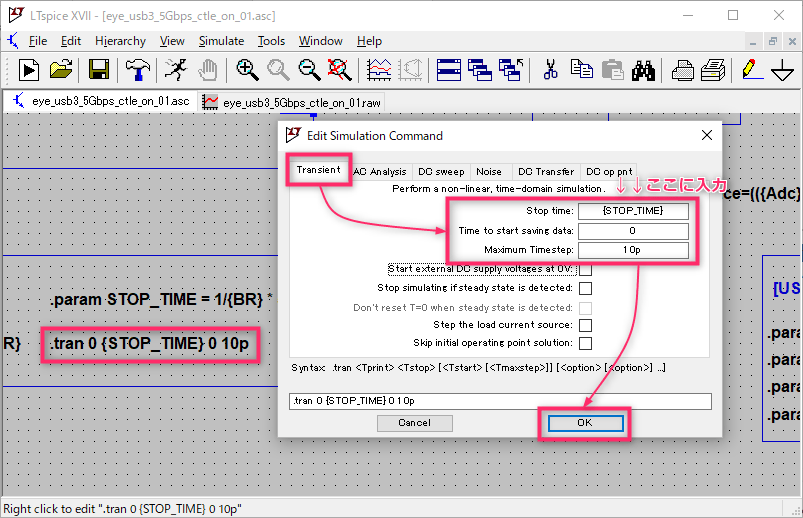Close the Edit Simulation Command dialog
The width and height of the screenshot is (803, 518).
point(707,135)
